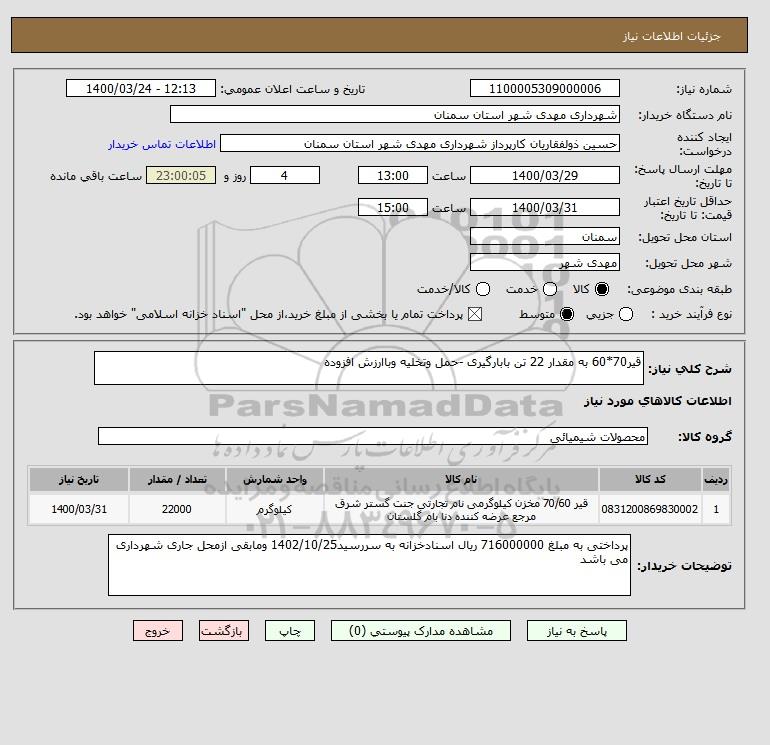Image resolution: width=770 pixels, height=745 pixels.
Task: Click the ساعت باقی مانده label
Action: tap(96, 176)
